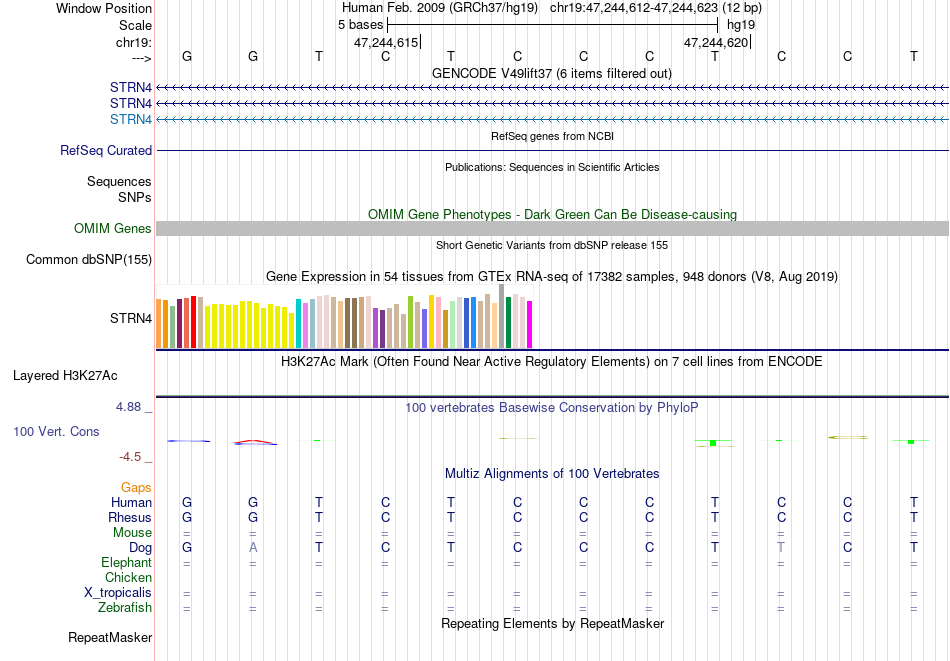Image resolution: width=950 pixels, height=661 pixels.
Task: Select the light blue STRN4 transcript label
Action: point(130,119)
